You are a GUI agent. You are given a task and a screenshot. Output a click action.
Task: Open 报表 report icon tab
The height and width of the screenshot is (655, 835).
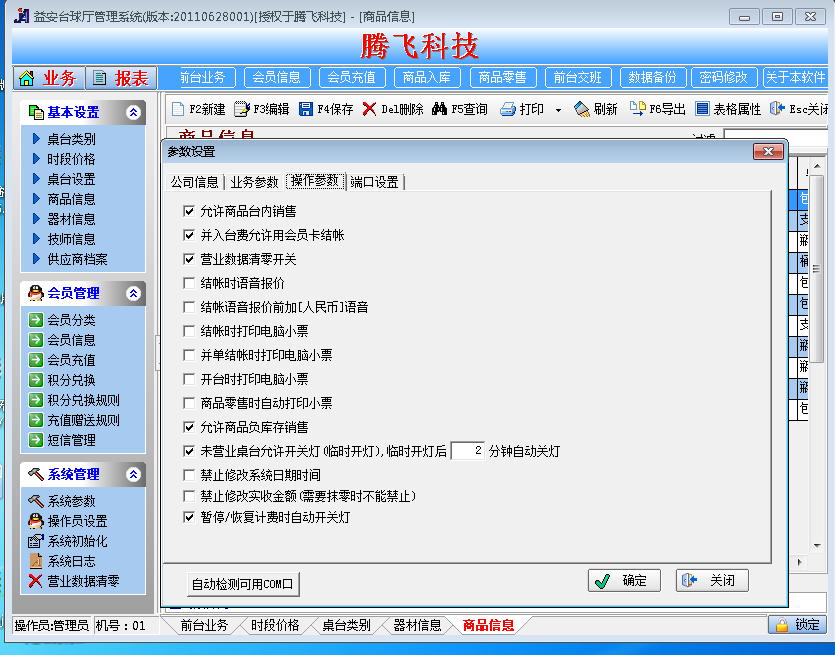pyautogui.click(x=121, y=78)
